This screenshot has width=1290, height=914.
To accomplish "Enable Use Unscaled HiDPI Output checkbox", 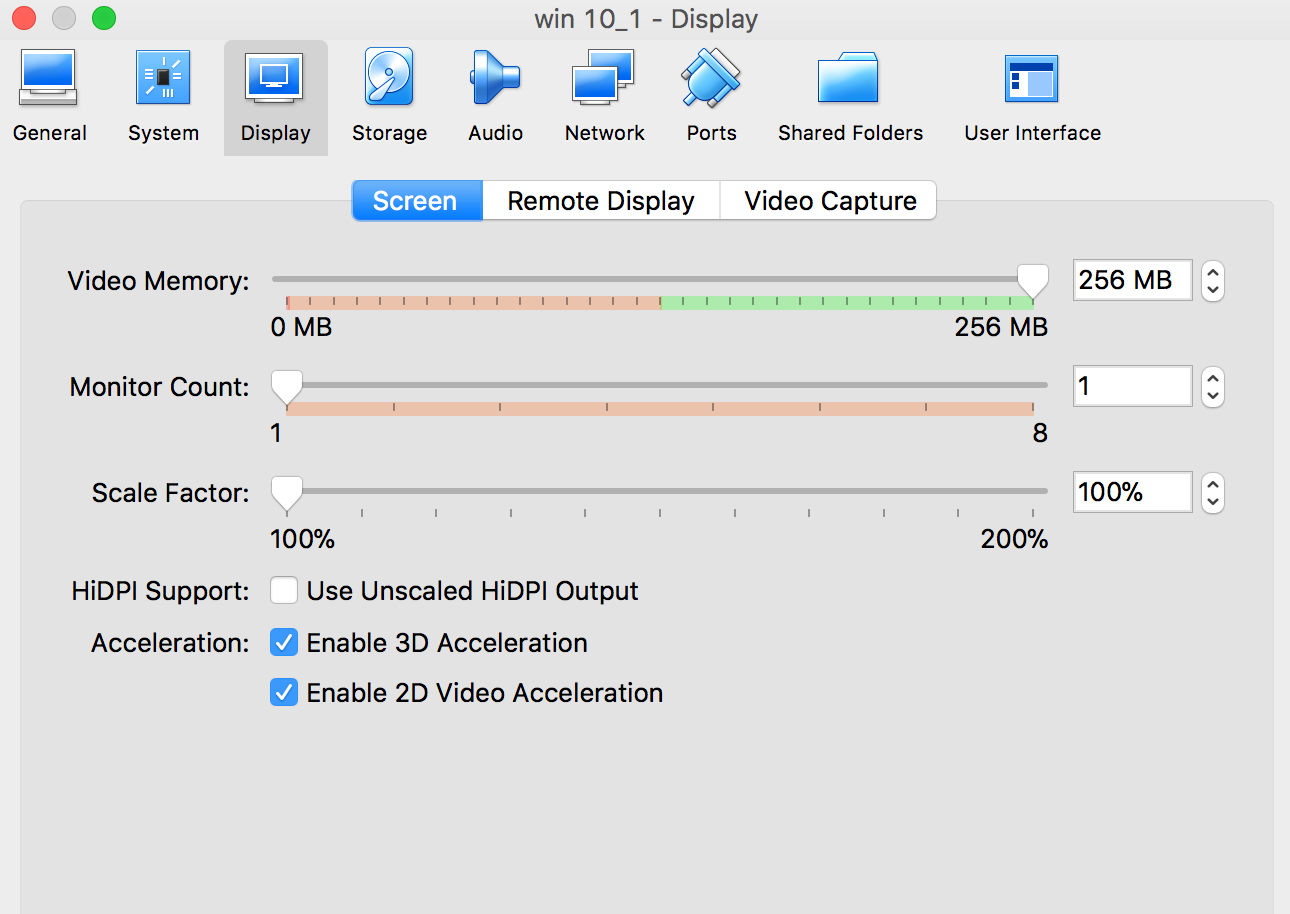I will click(284, 591).
